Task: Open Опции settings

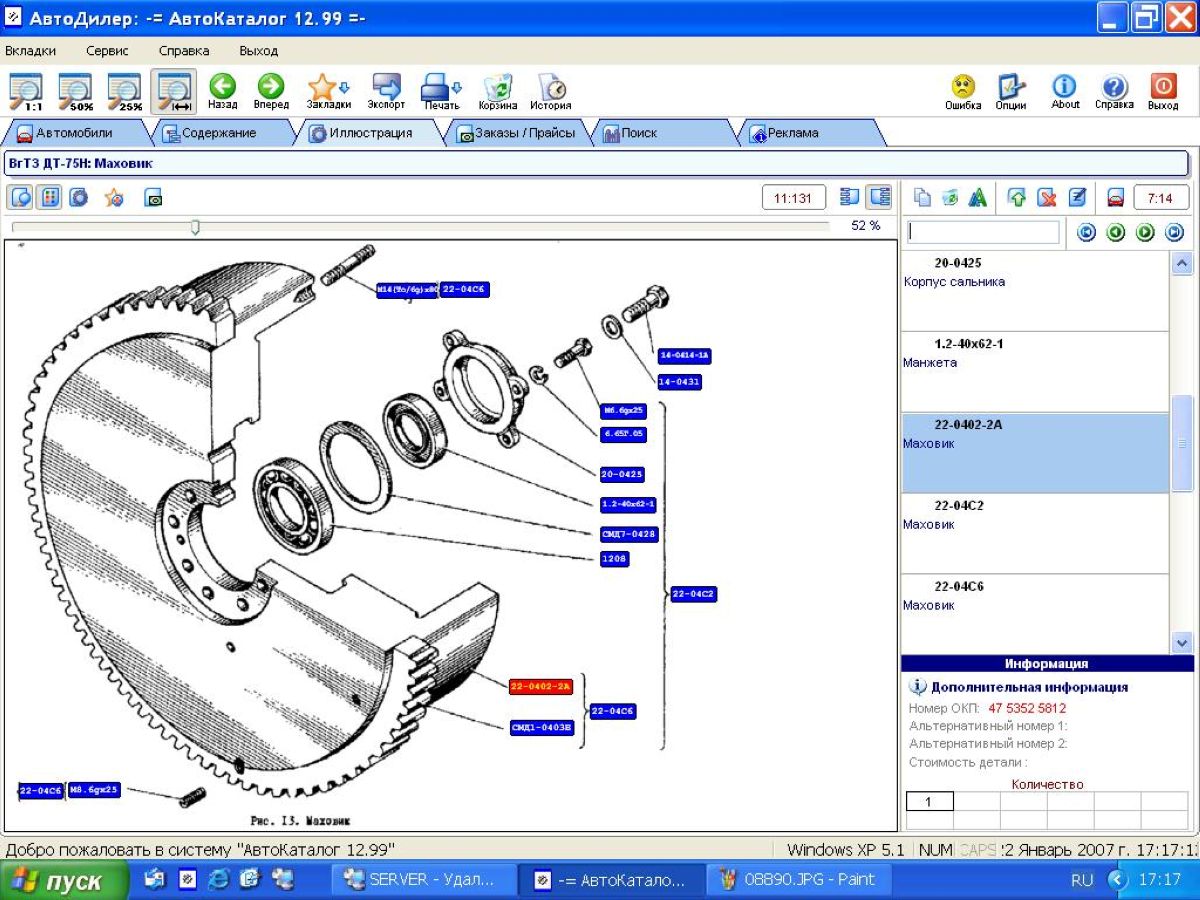Action: point(1011,90)
